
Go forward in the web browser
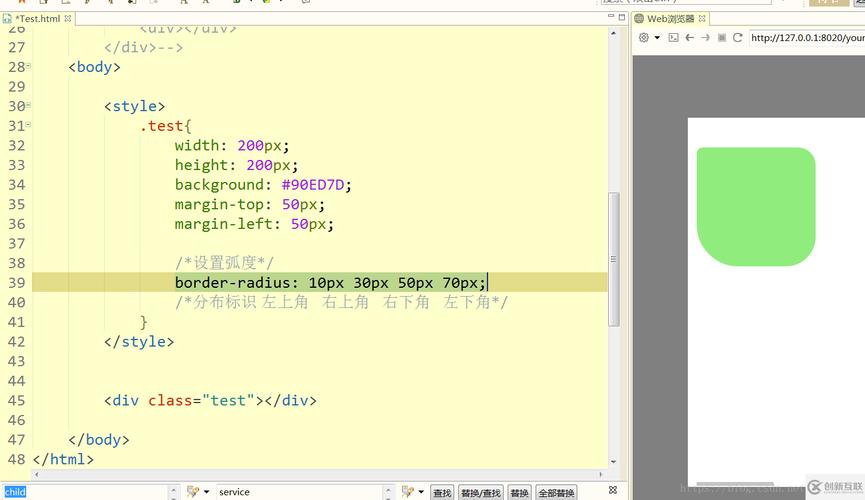[705, 38]
